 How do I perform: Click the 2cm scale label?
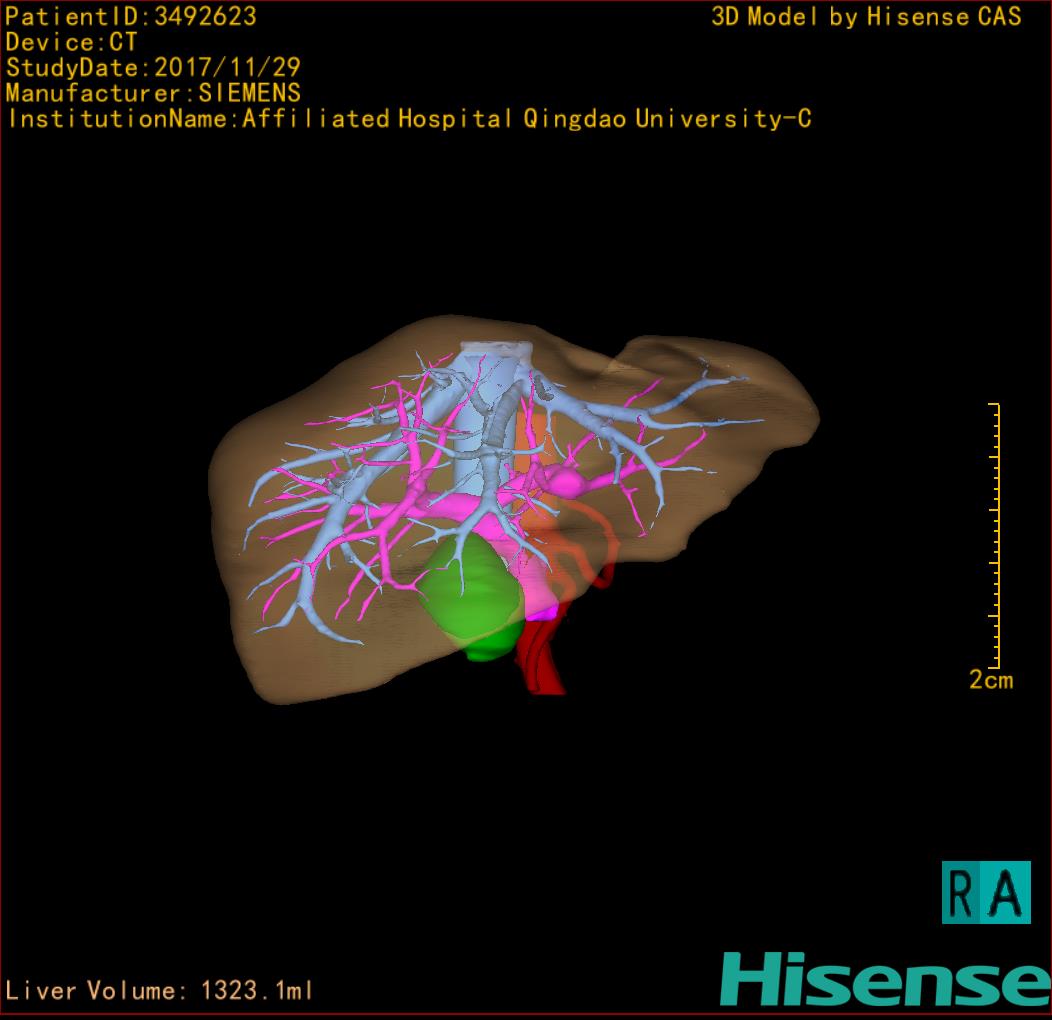click(990, 681)
